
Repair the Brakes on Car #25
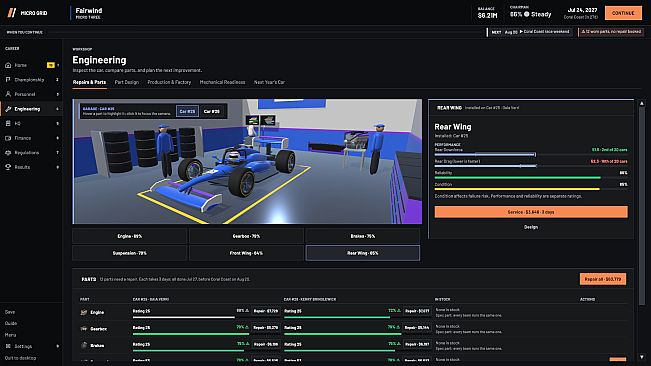(266, 344)
